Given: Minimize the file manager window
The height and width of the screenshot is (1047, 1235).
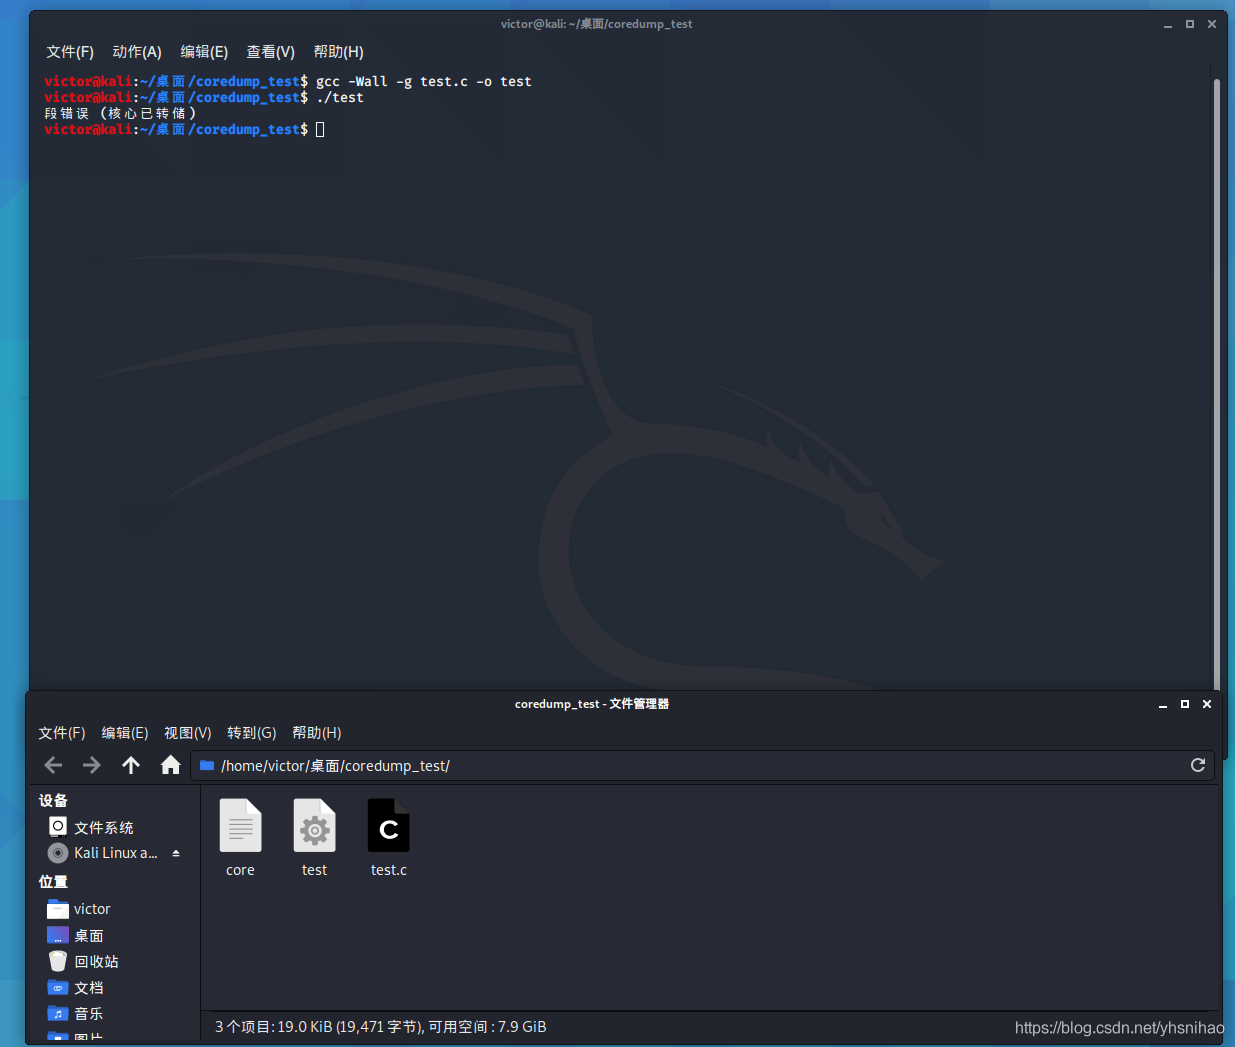Looking at the screenshot, I should [1163, 704].
